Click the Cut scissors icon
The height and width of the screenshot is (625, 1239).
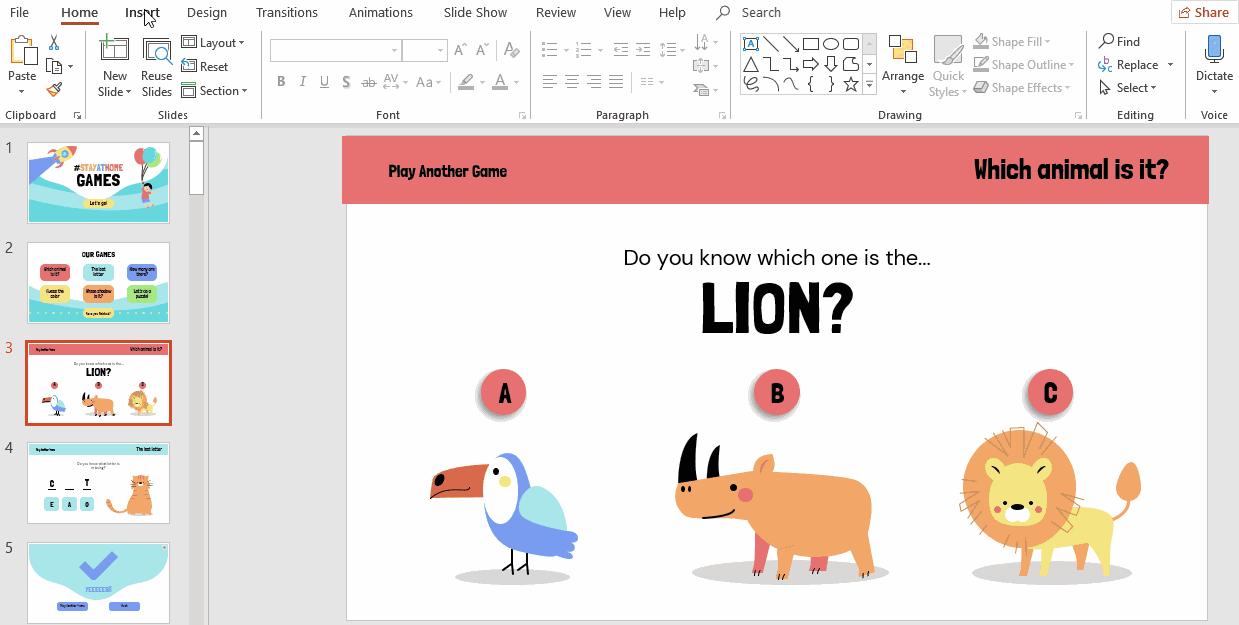click(x=54, y=42)
